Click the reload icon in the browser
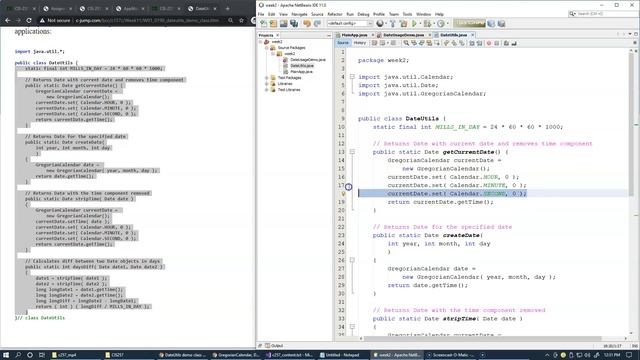 pos(29,20)
